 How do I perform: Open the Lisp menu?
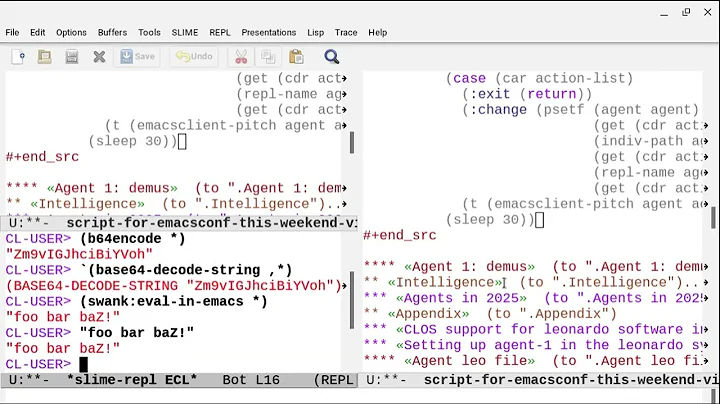[315, 33]
